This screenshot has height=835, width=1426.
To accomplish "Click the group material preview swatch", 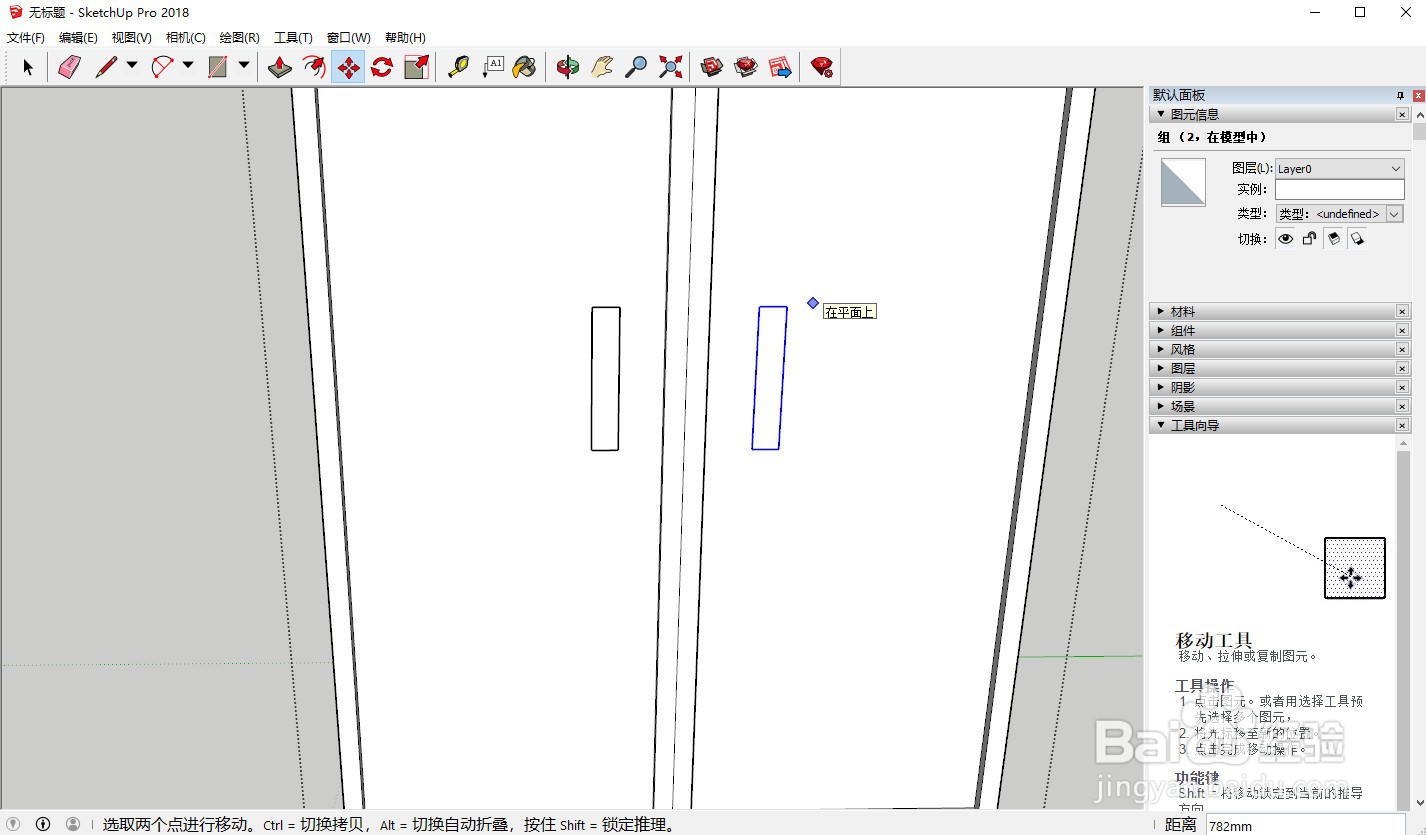I will (x=1183, y=183).
